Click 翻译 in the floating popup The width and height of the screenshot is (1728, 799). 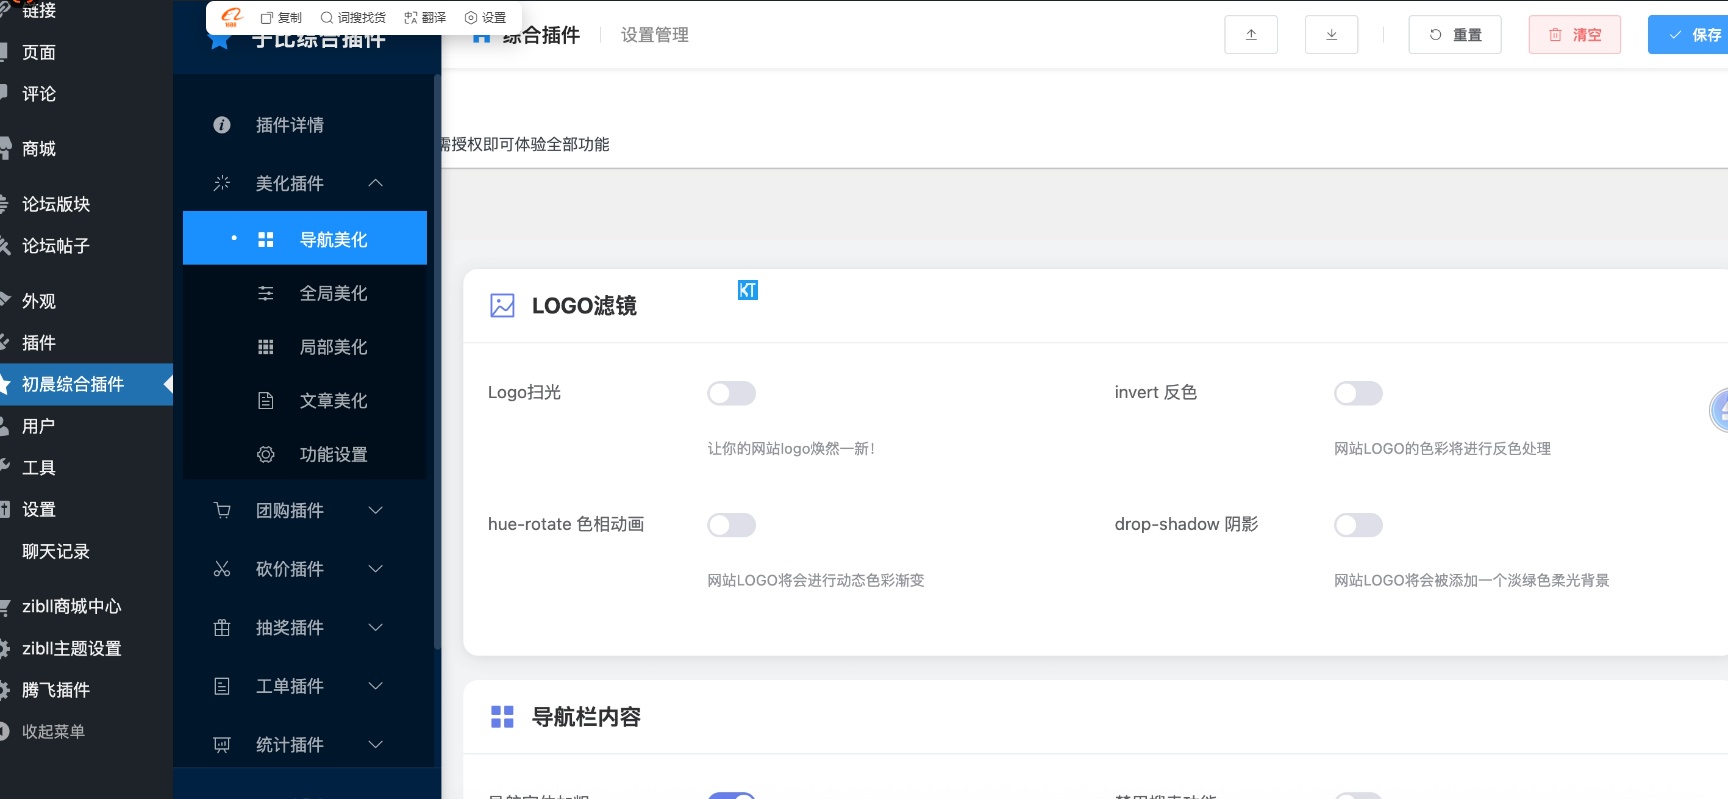point(425,18)
